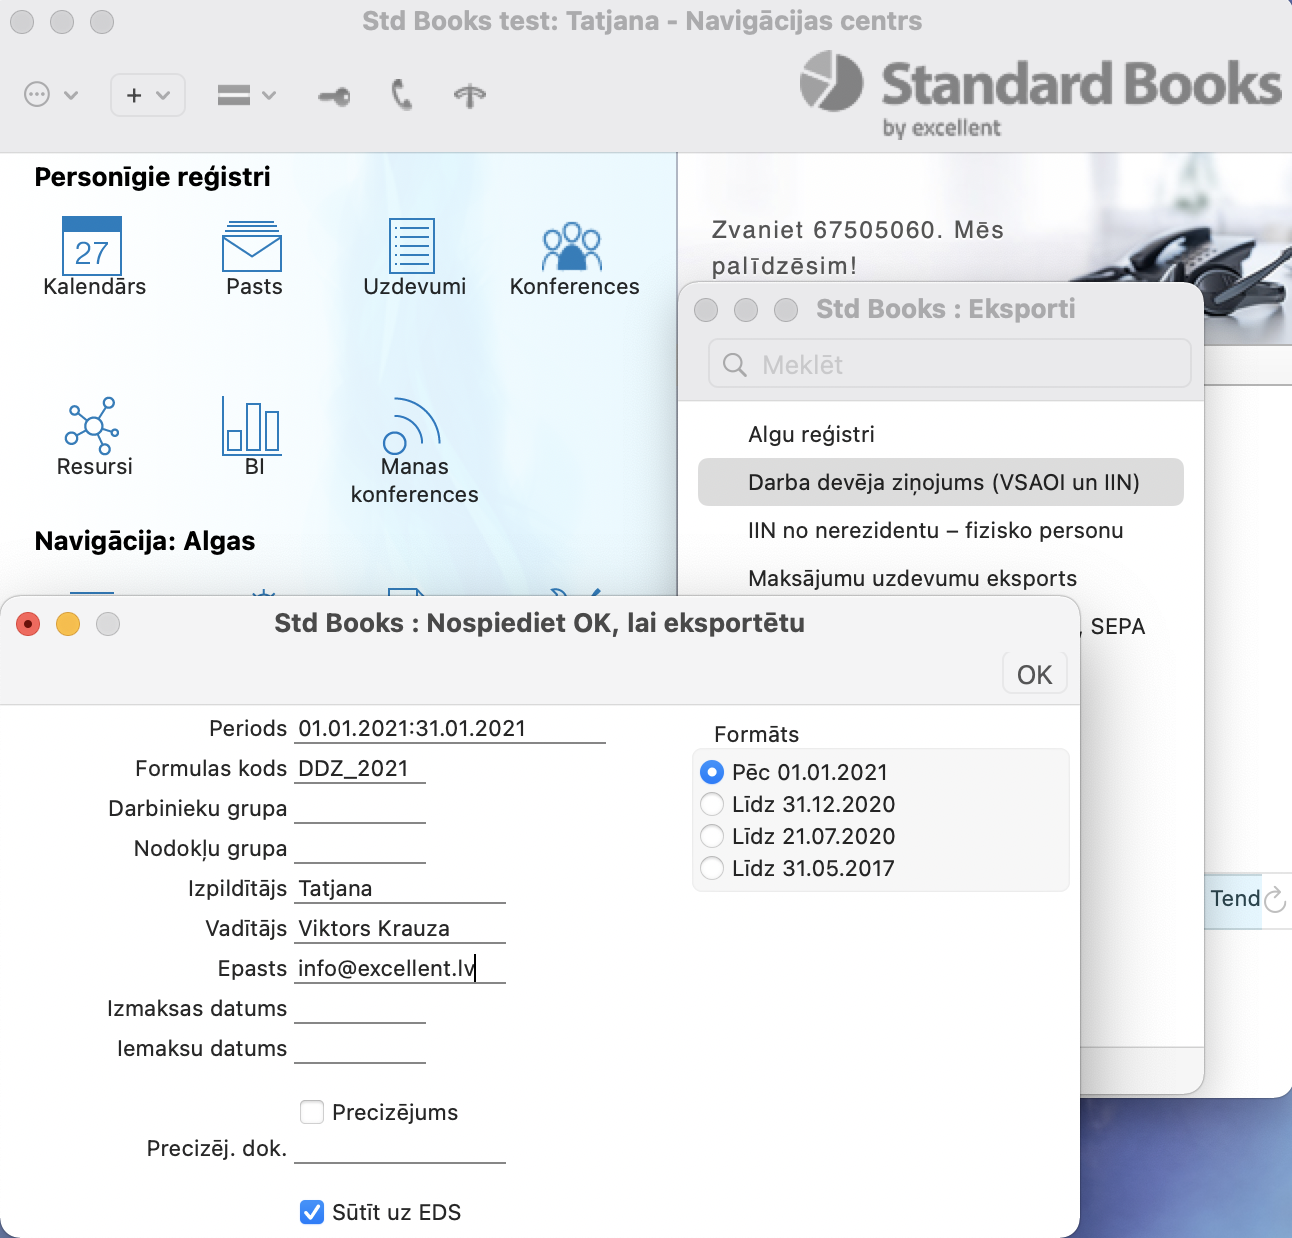Select IIN no nerezidentu export entry

[x=935, y=530]
